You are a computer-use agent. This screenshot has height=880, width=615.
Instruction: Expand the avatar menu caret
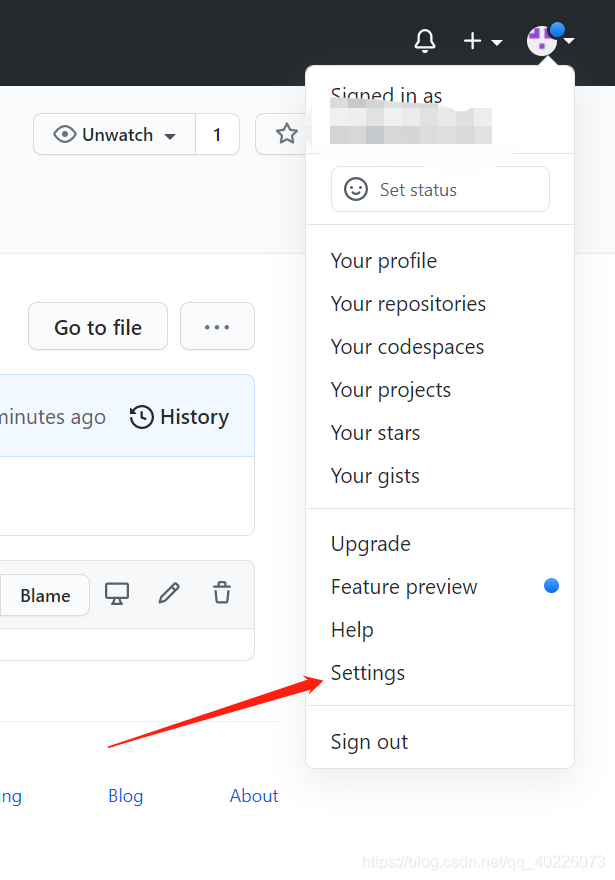569,40
